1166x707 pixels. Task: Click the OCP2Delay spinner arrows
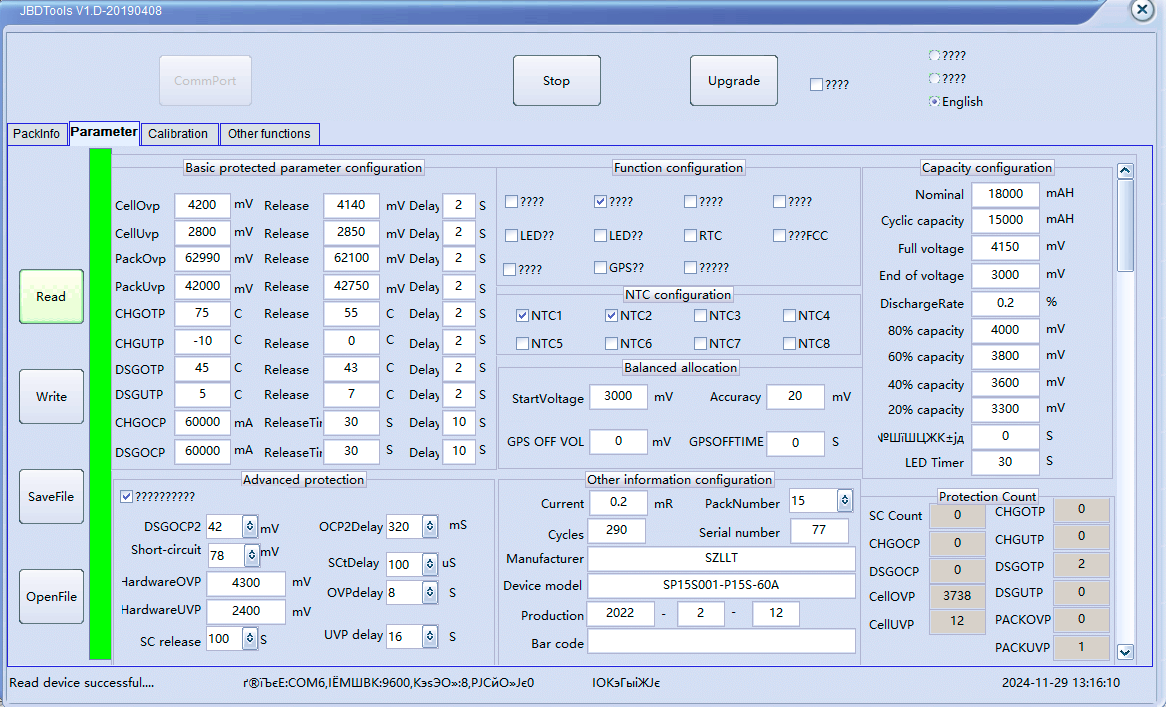pos(430,526)
